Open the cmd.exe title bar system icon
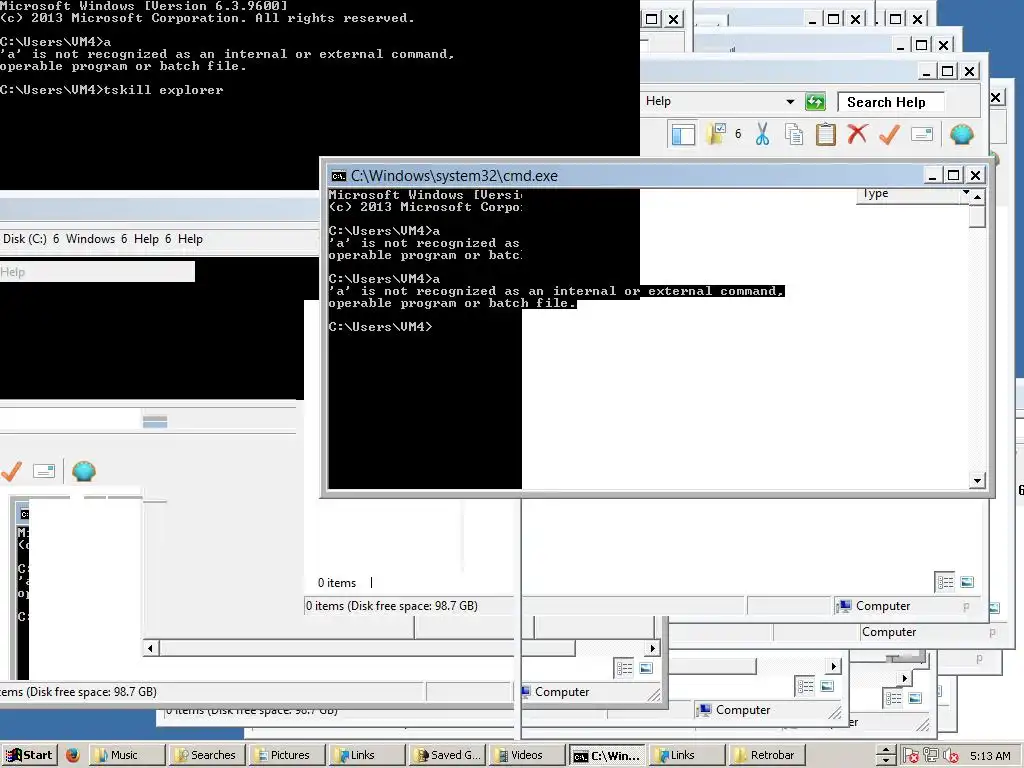1024x768 pixels. pos(338,176)
